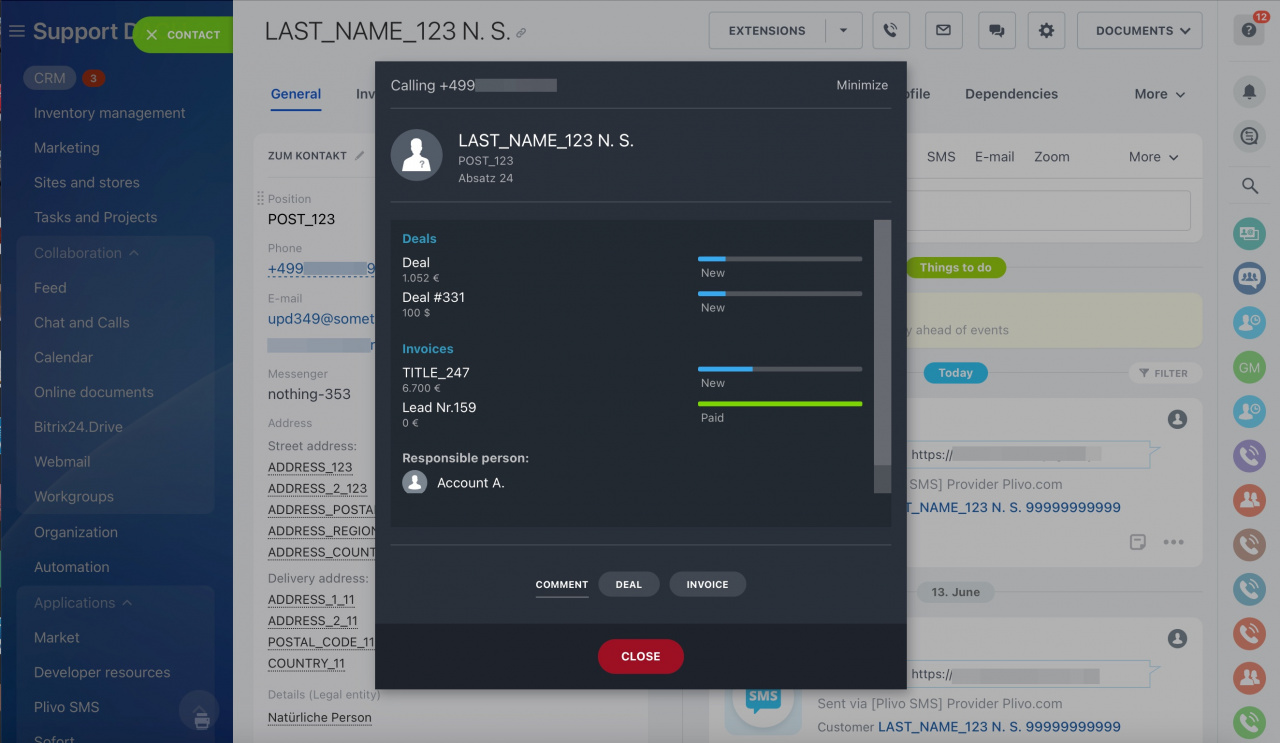Open the settings gear icon
Image resolution: width=1280 pixels, height=743 pixels.
coord(1046,31)
